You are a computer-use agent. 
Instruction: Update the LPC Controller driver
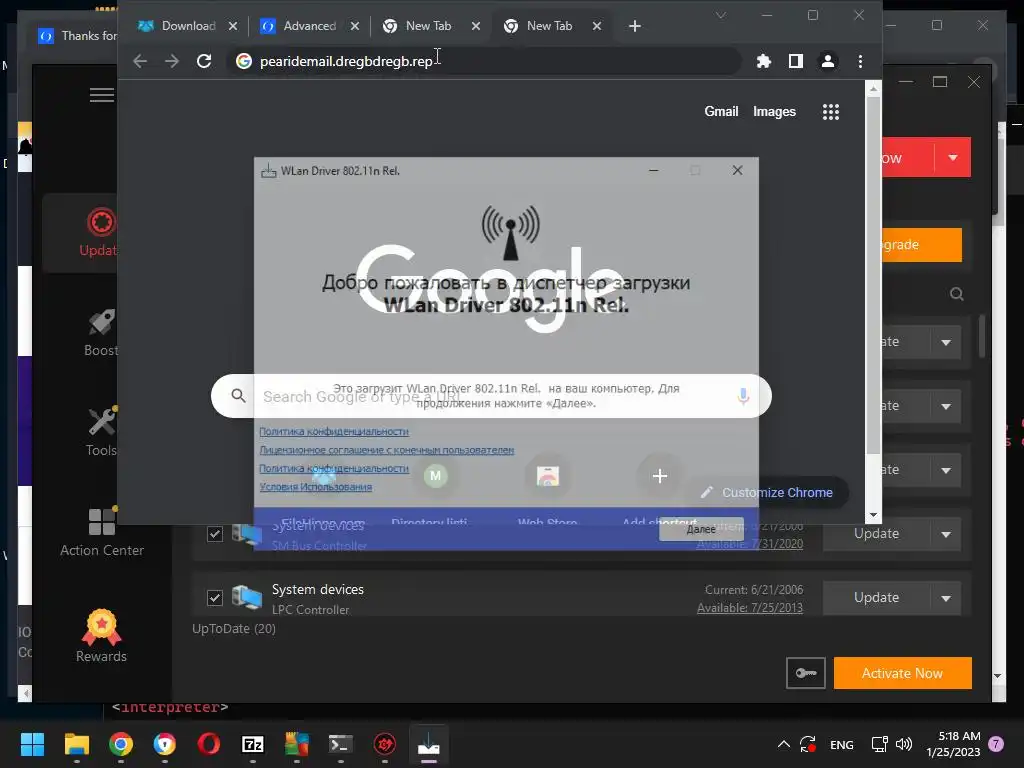[876, 598]
